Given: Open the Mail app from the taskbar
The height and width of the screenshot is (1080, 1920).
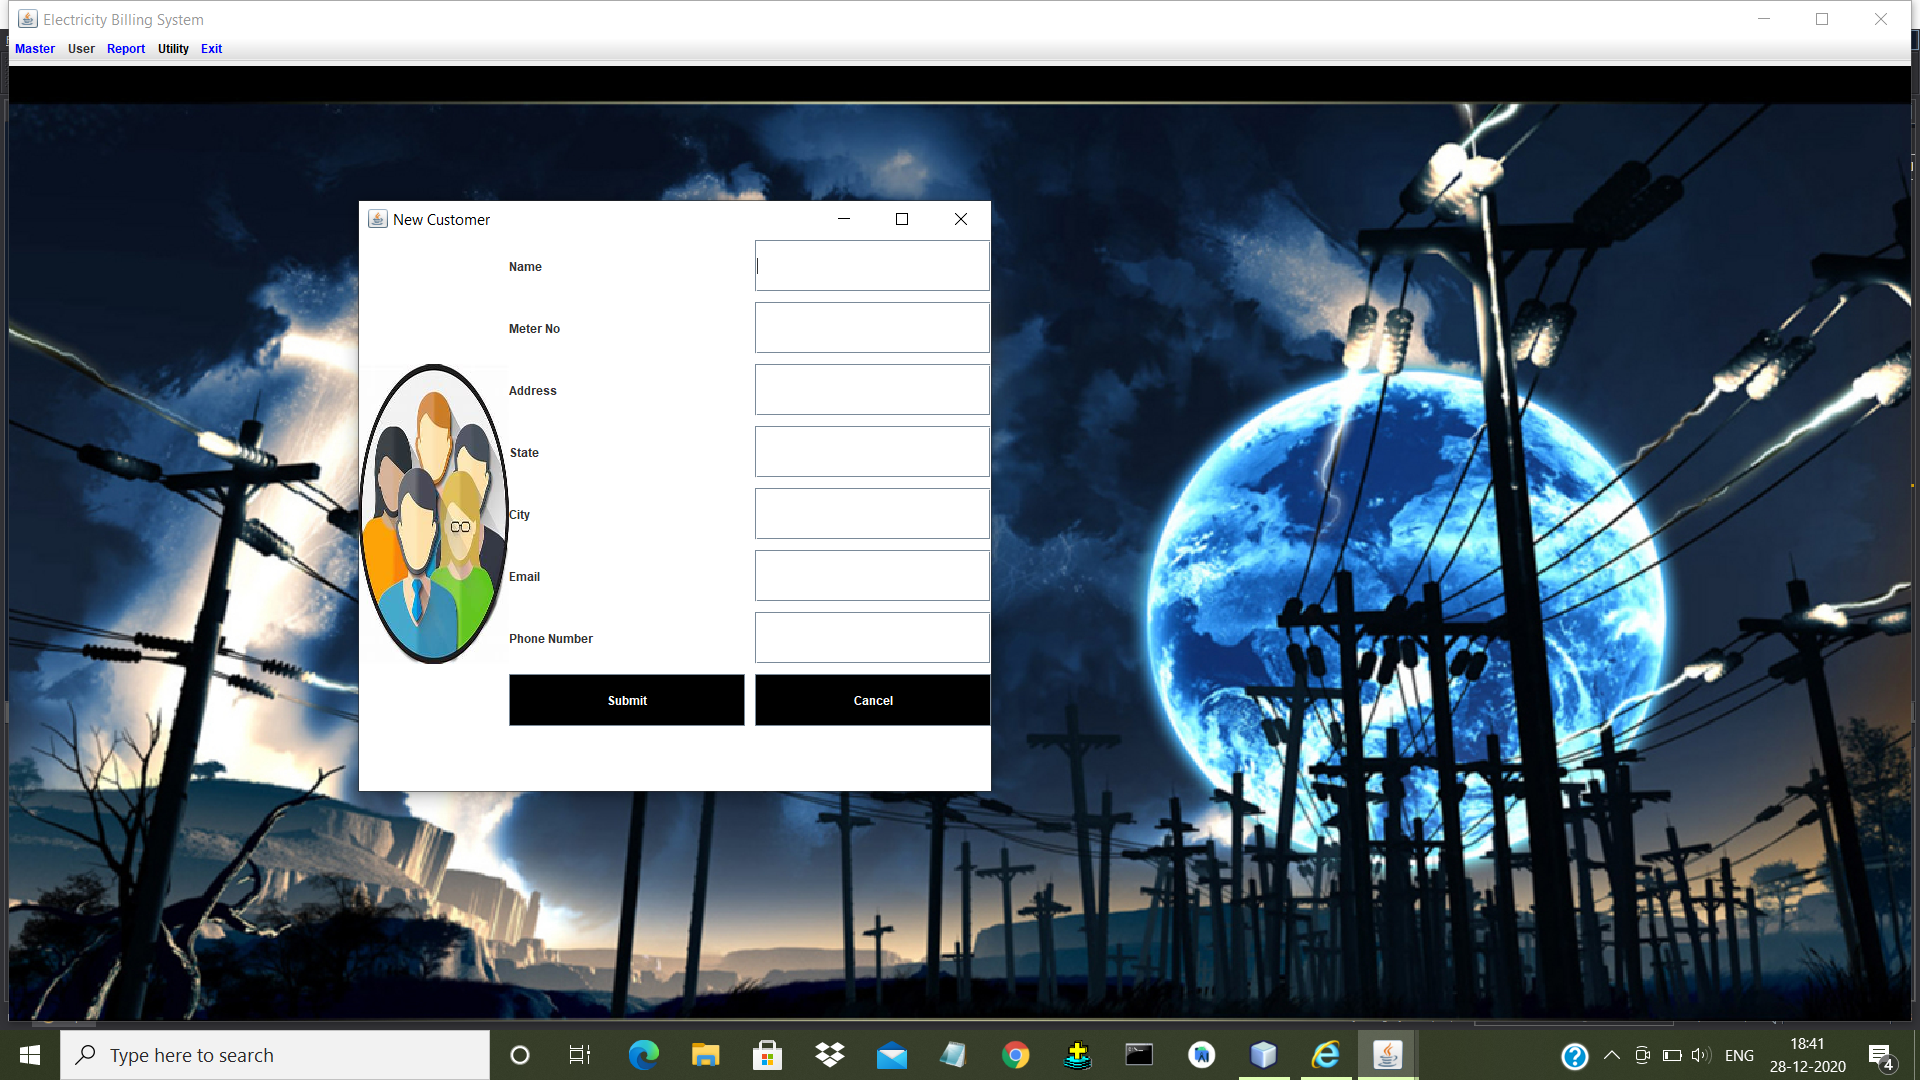Looking at the screenshot, I should 891,1054.
